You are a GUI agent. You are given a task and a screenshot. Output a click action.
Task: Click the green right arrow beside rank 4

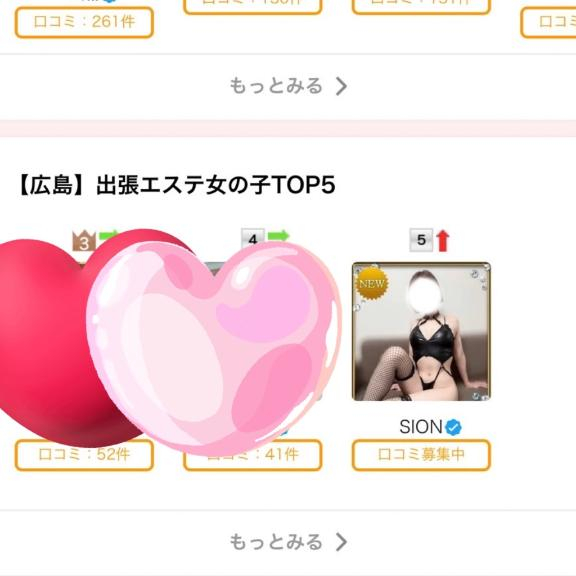coord(278,235)
